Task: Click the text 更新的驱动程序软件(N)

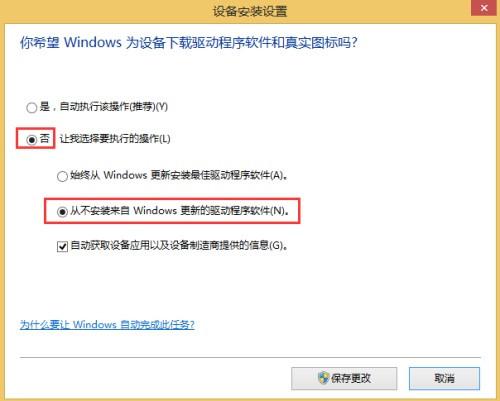Action: 234,211
